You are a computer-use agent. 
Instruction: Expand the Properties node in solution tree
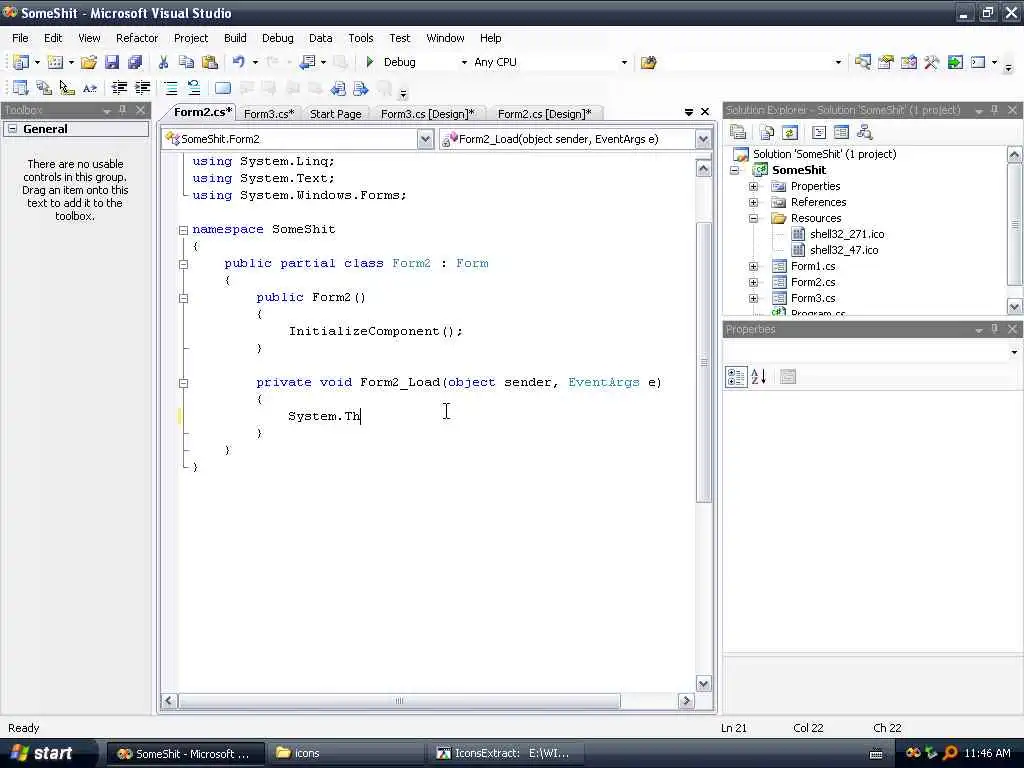tap(753, 186)
